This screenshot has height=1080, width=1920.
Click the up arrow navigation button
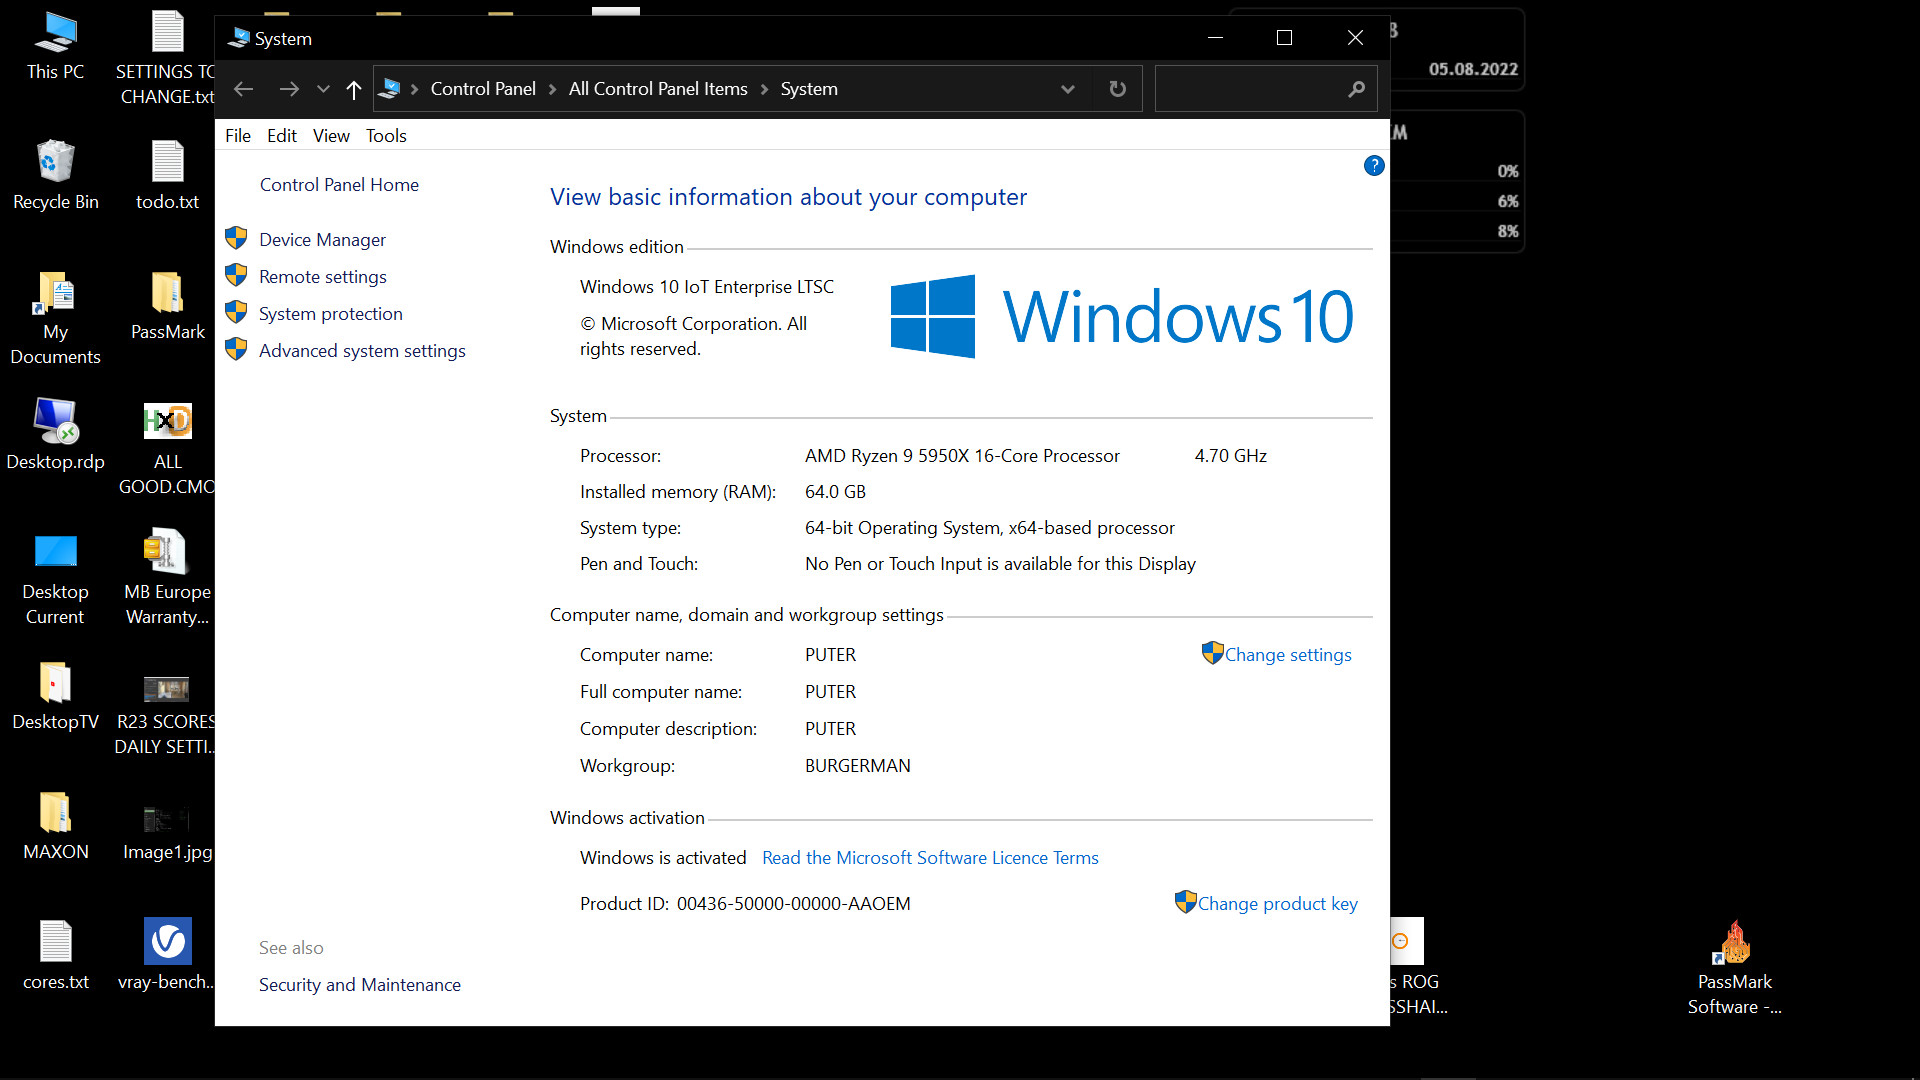353,90
